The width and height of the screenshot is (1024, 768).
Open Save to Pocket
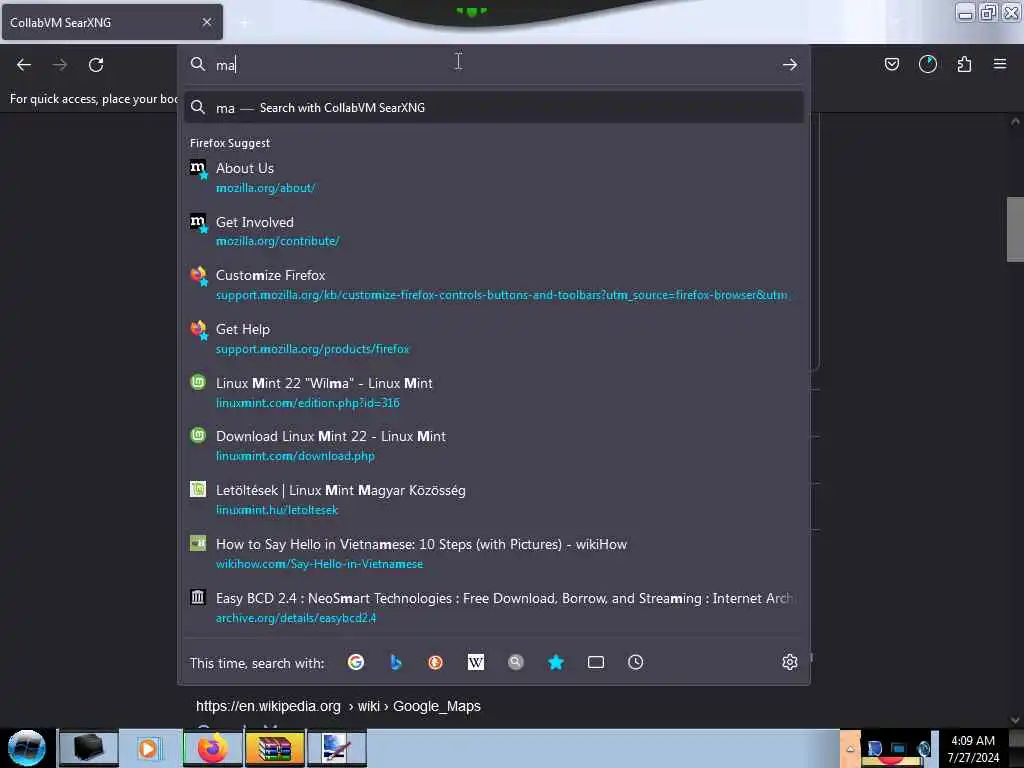[x=891, y=64]
